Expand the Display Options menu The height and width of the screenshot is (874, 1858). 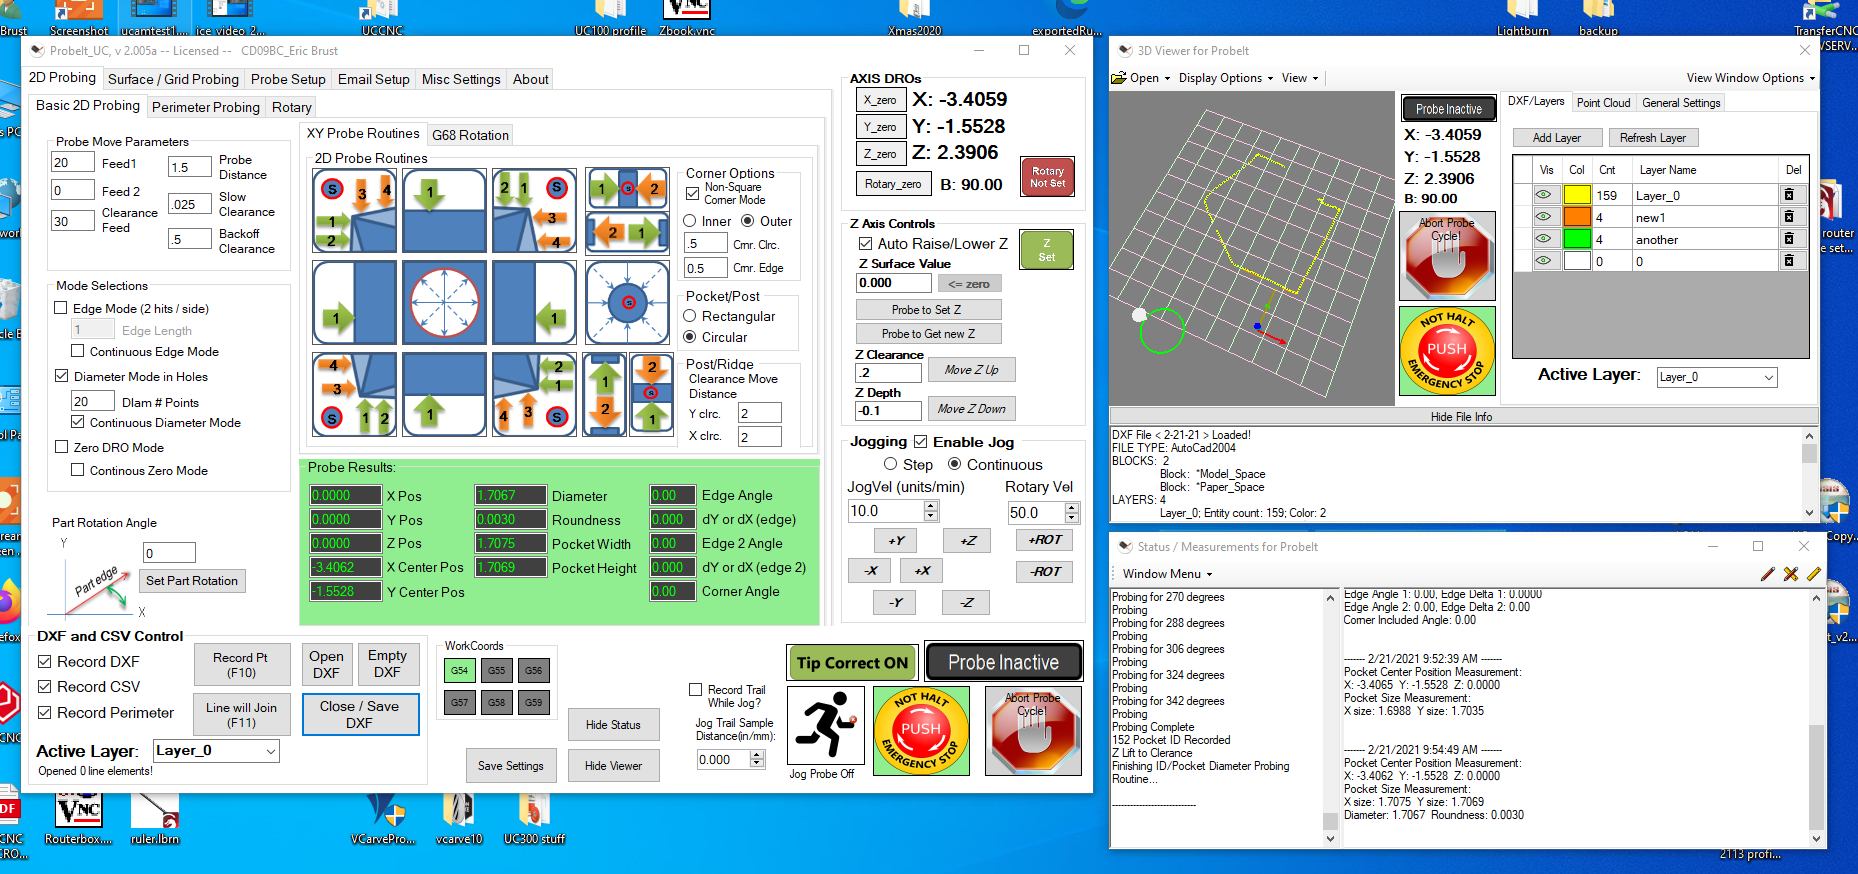[1226, 78]
